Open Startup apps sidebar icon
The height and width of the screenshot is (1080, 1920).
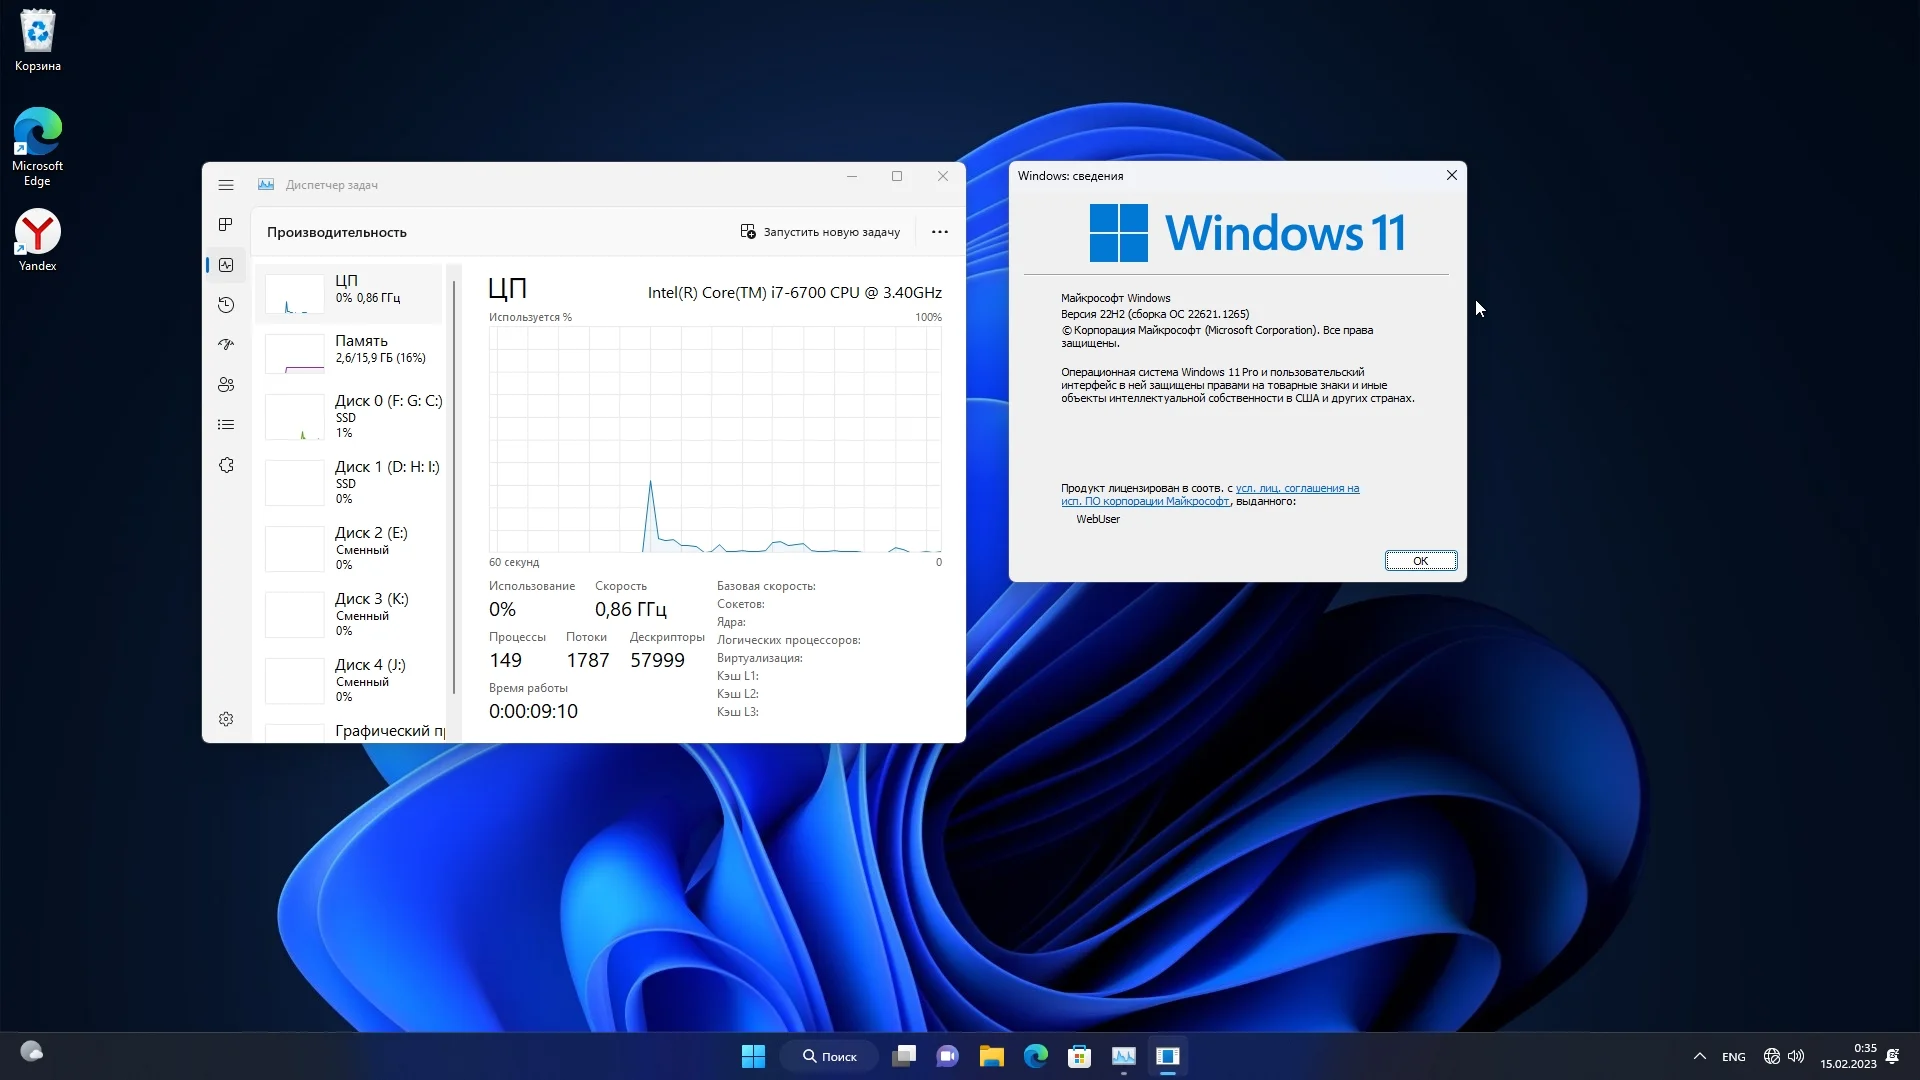[226, 345]
